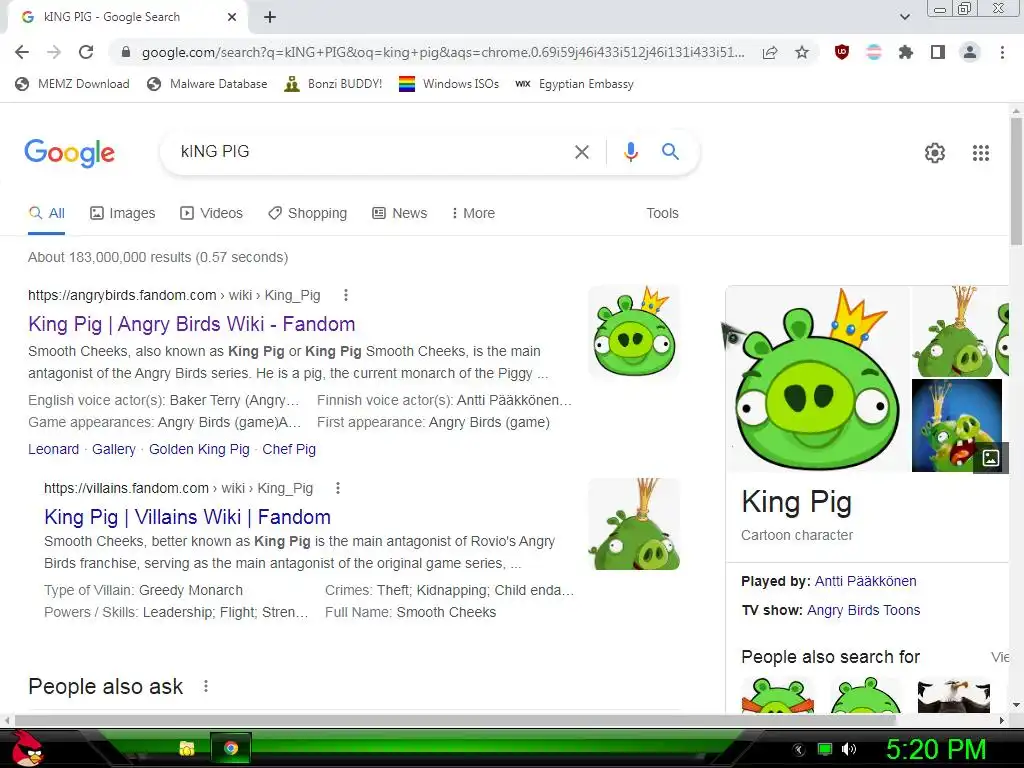
Task: Open the Angry Birds Toons link
Action: pos(863,610)
